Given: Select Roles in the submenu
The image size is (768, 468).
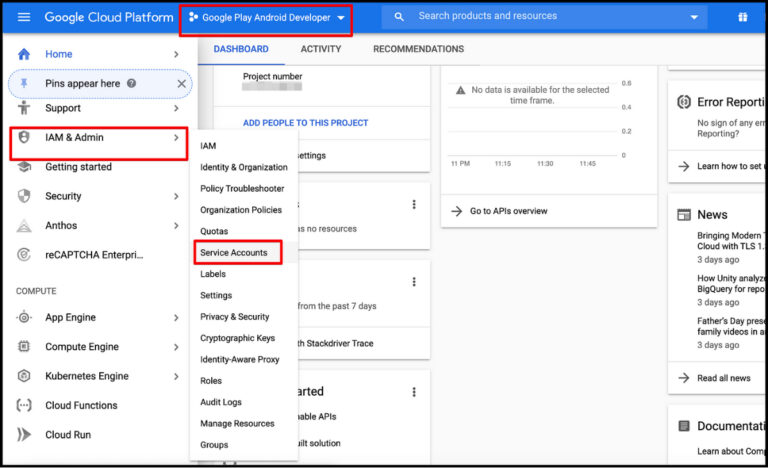Looking at the screenshot, I should pyautogui.click(x=211, y=381).
